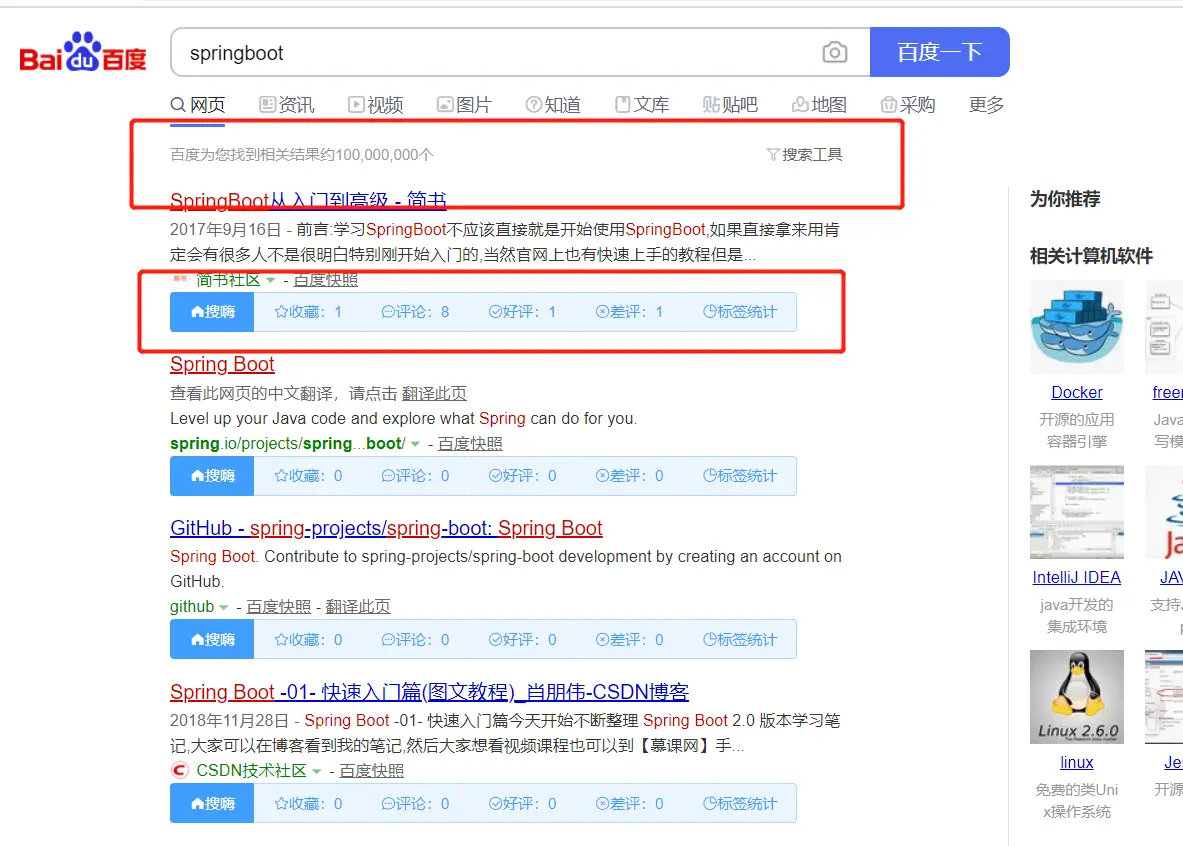The height and width of the screenshot is (846, 1183).
Task: Click 搜嗨 button under the 简书 result
Action: tap(212, 312)
